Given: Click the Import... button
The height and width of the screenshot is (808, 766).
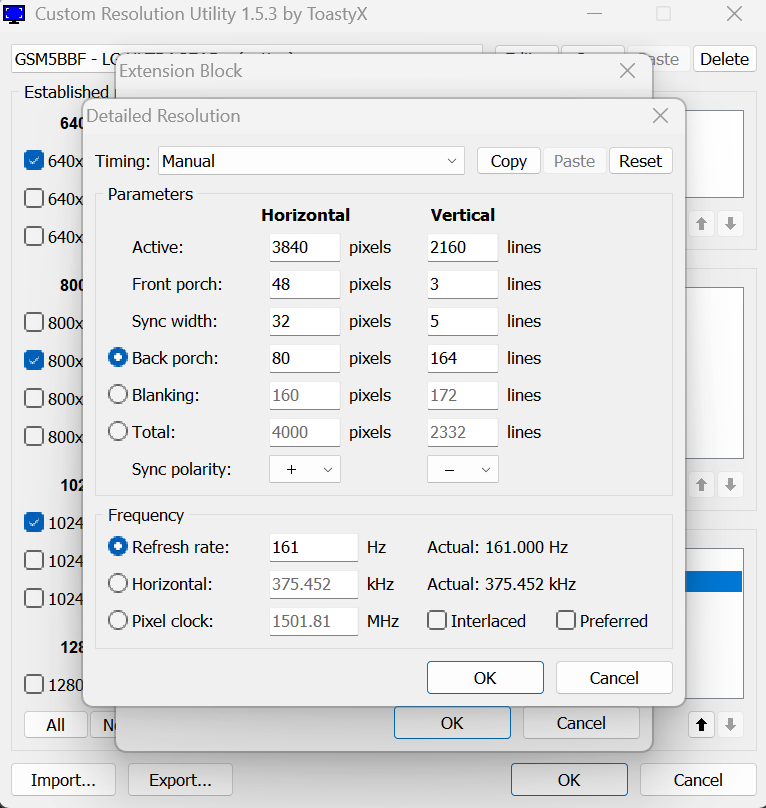Looking at the screenshot, I should 63,780.
